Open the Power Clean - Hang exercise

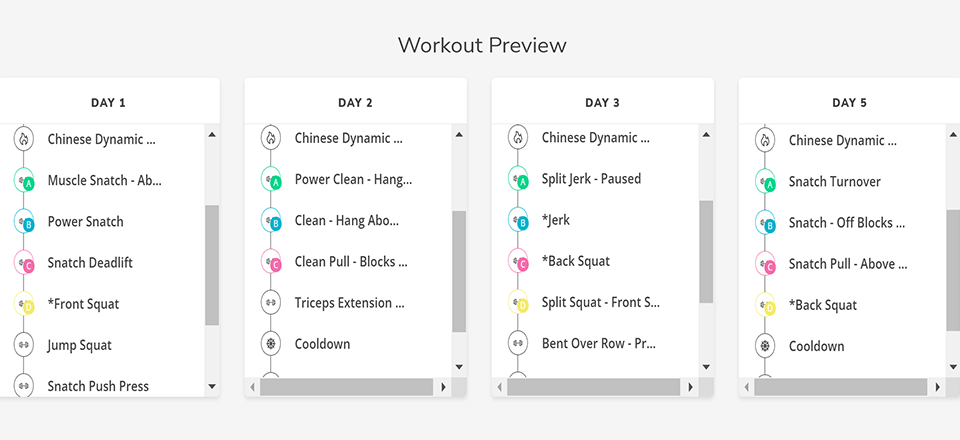[353, 180]
